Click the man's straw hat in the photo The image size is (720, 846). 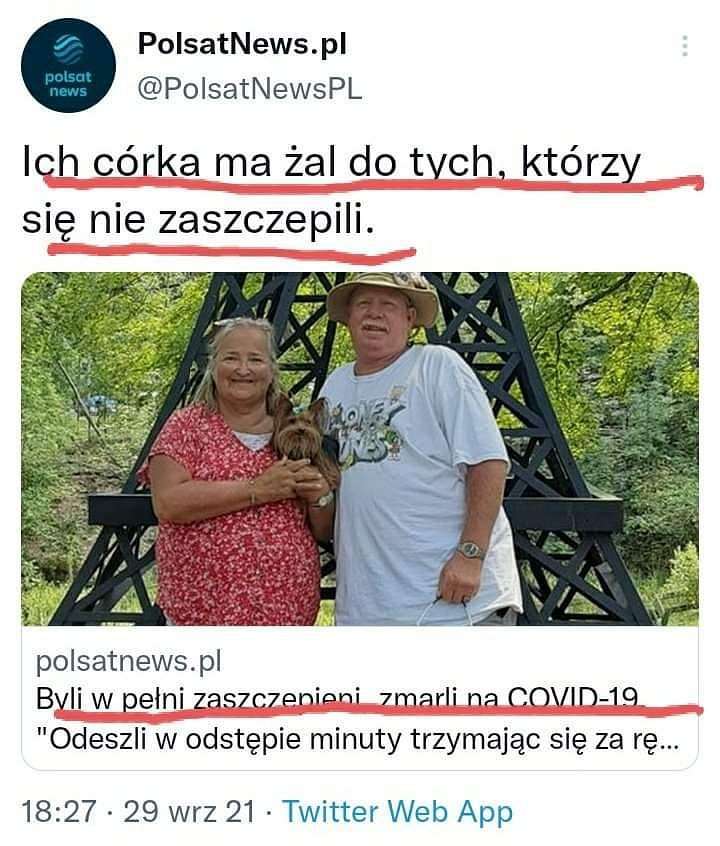click(383, 299)
